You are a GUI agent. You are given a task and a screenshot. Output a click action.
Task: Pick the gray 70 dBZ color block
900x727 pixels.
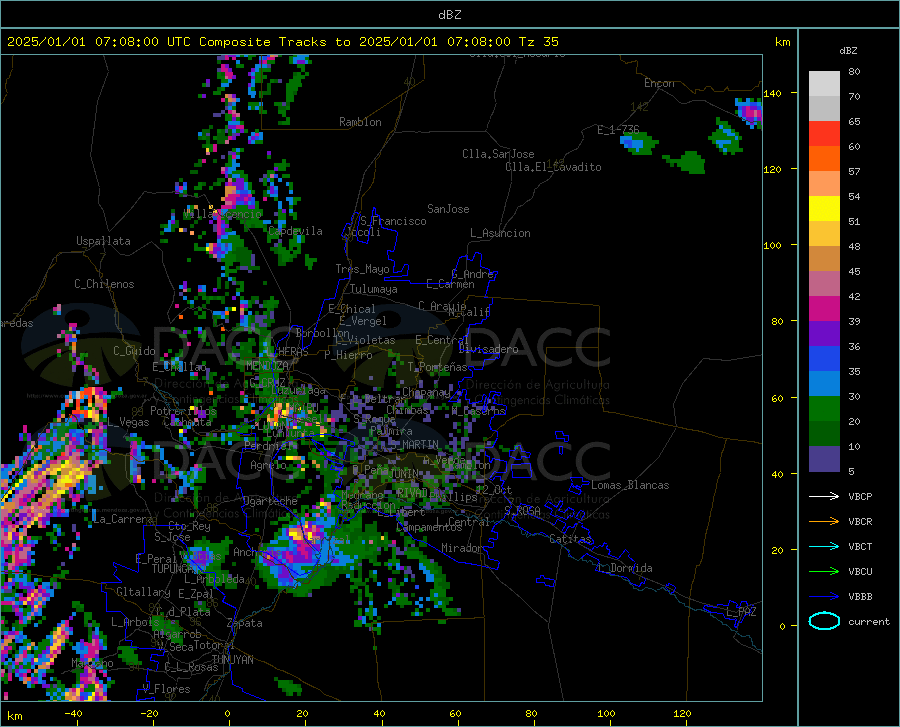click(x=824, y=108)
